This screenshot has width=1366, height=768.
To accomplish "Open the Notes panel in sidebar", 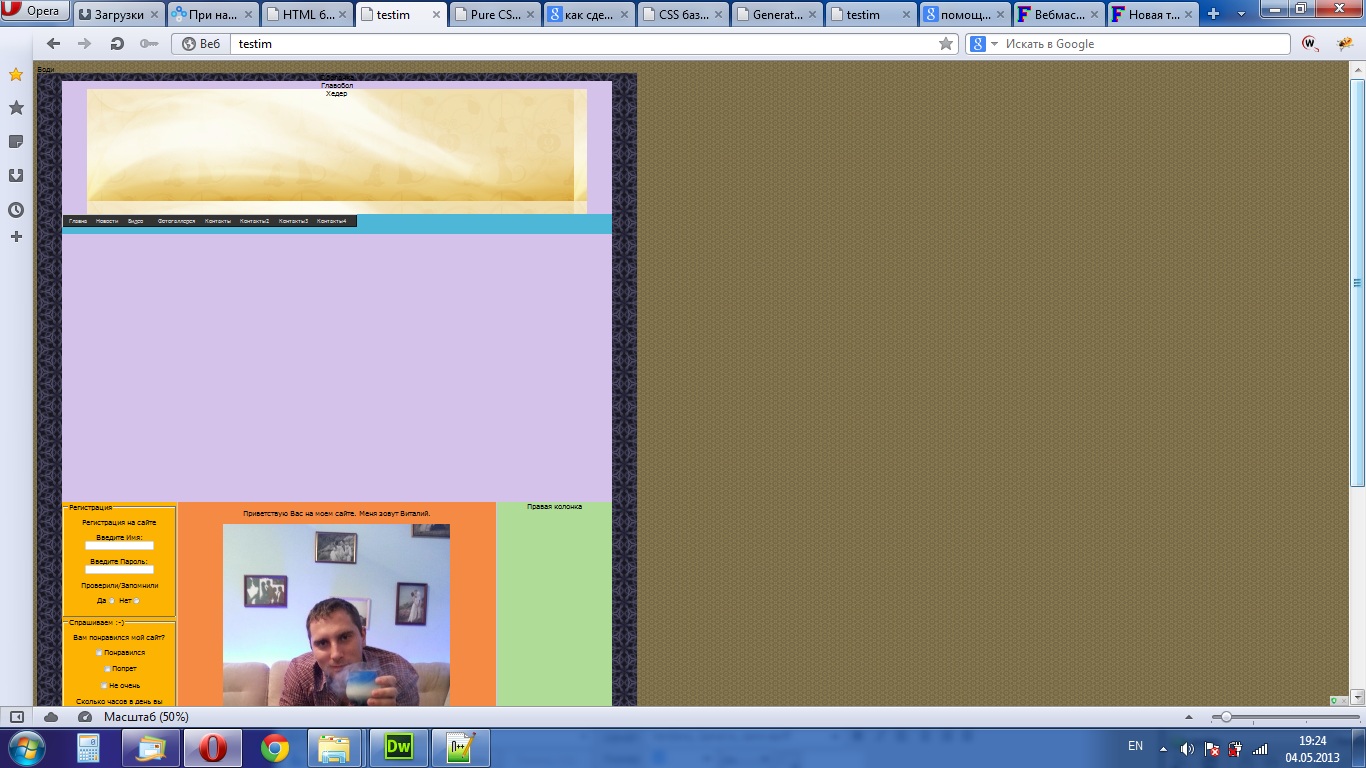I will (x=16, y=141).
